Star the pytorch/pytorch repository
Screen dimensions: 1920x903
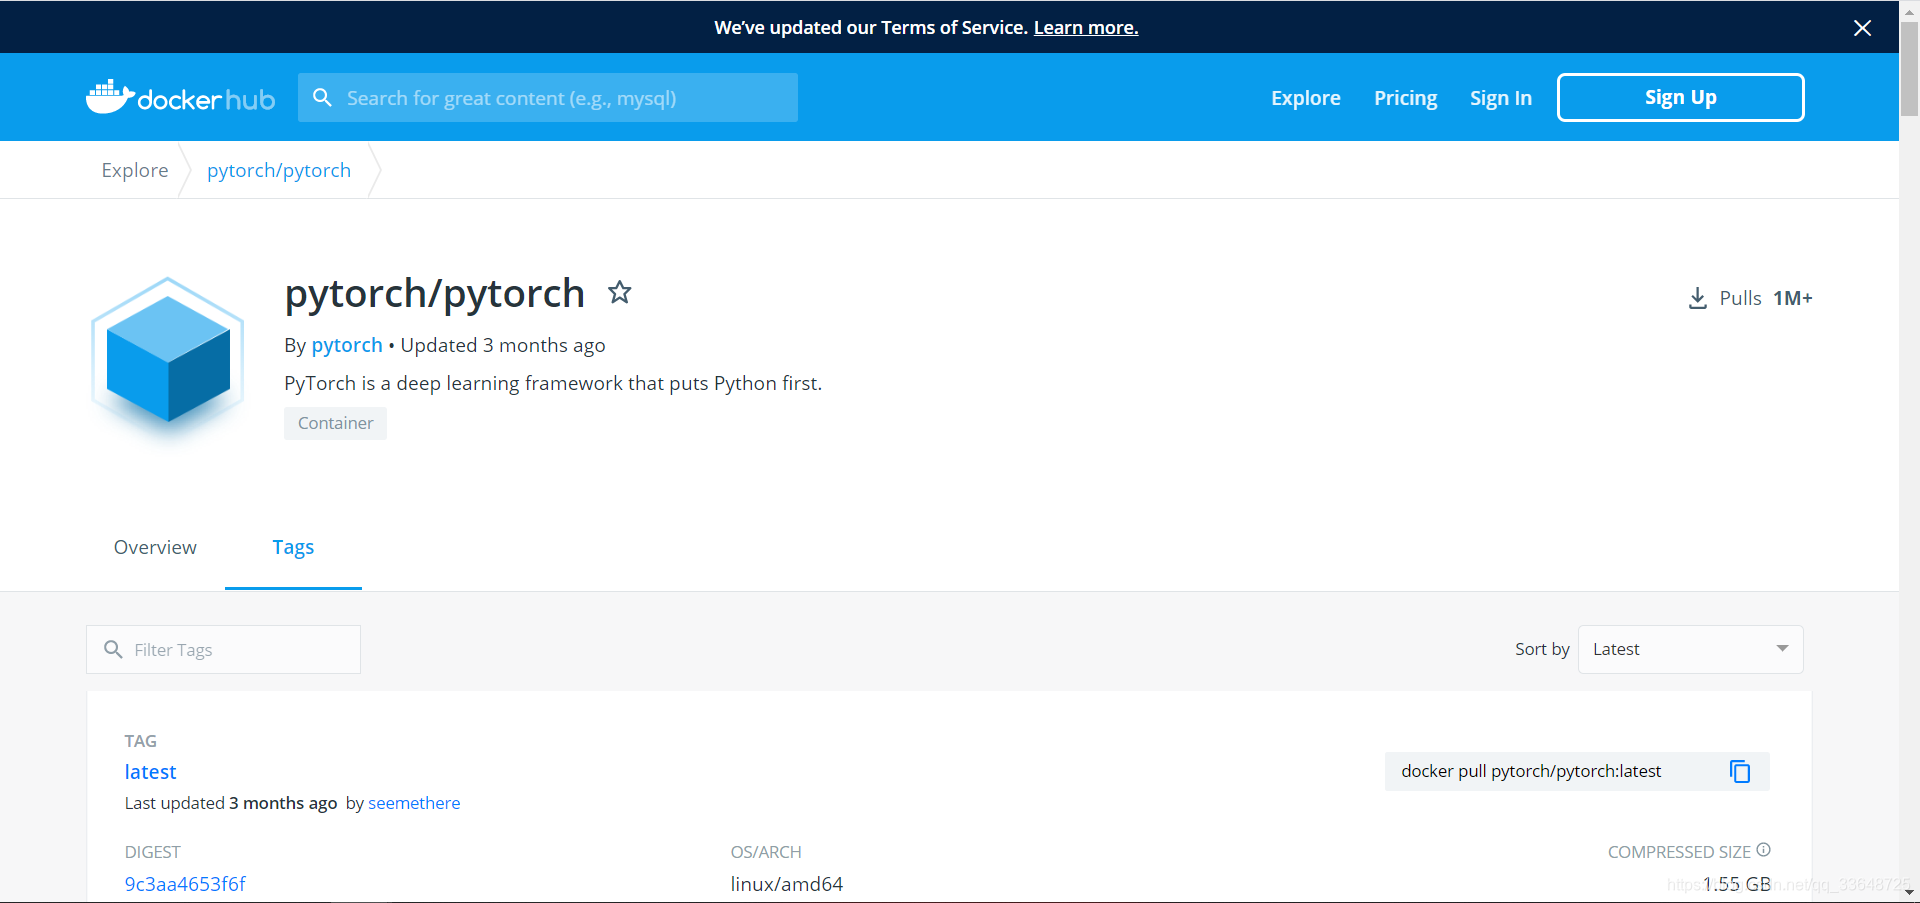620,292
